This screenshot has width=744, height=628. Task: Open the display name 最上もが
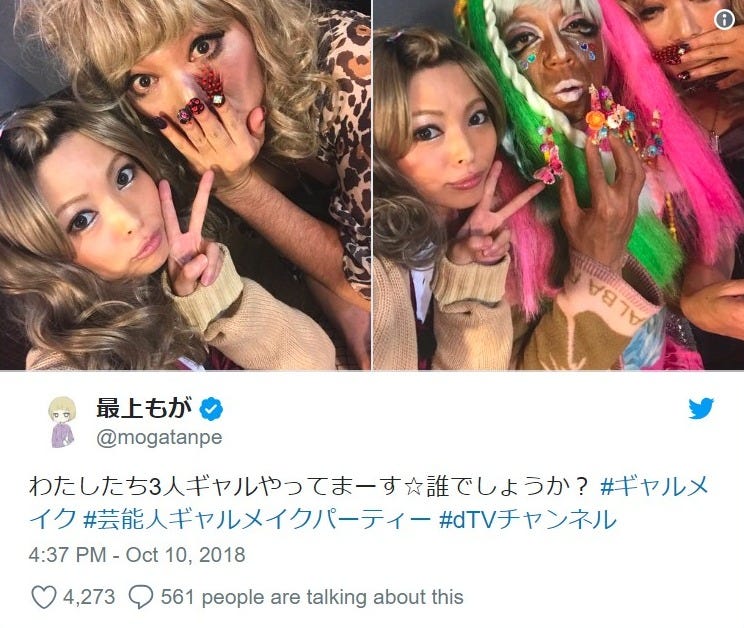coord(144,408)
